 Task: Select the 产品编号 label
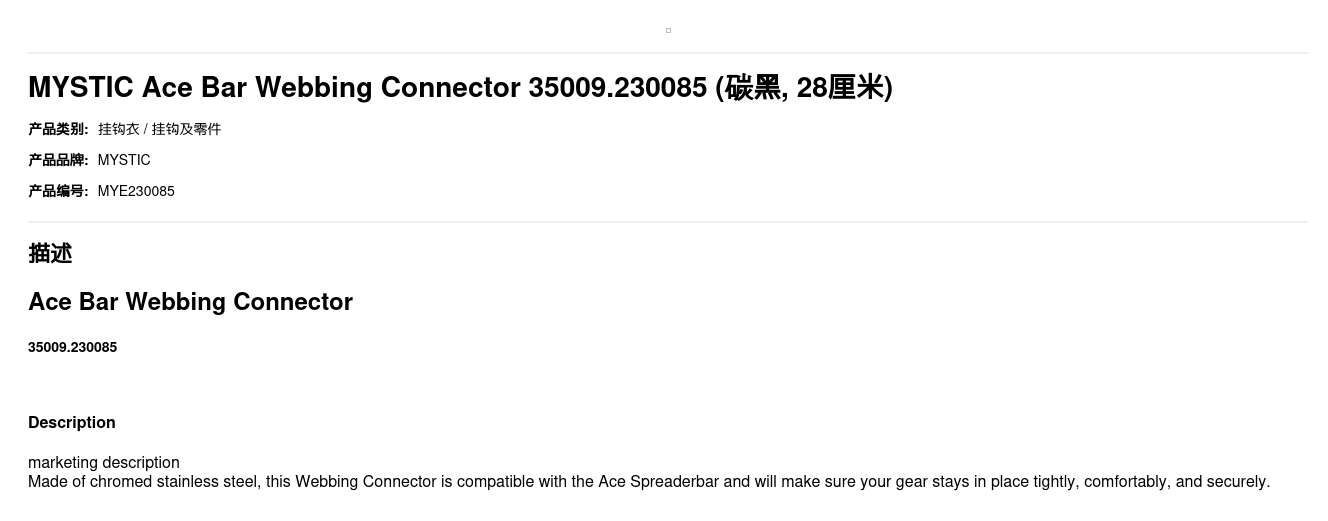click(58, 191)
